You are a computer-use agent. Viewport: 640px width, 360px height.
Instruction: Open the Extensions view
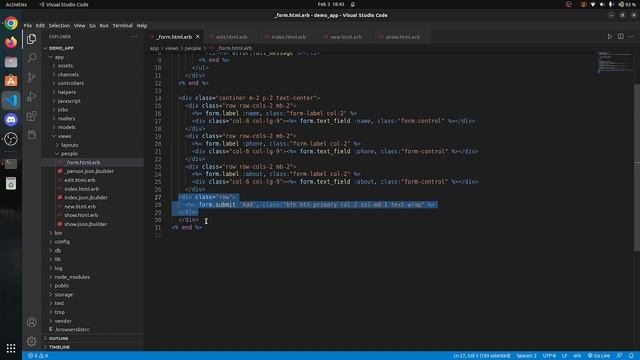(31, 116)
